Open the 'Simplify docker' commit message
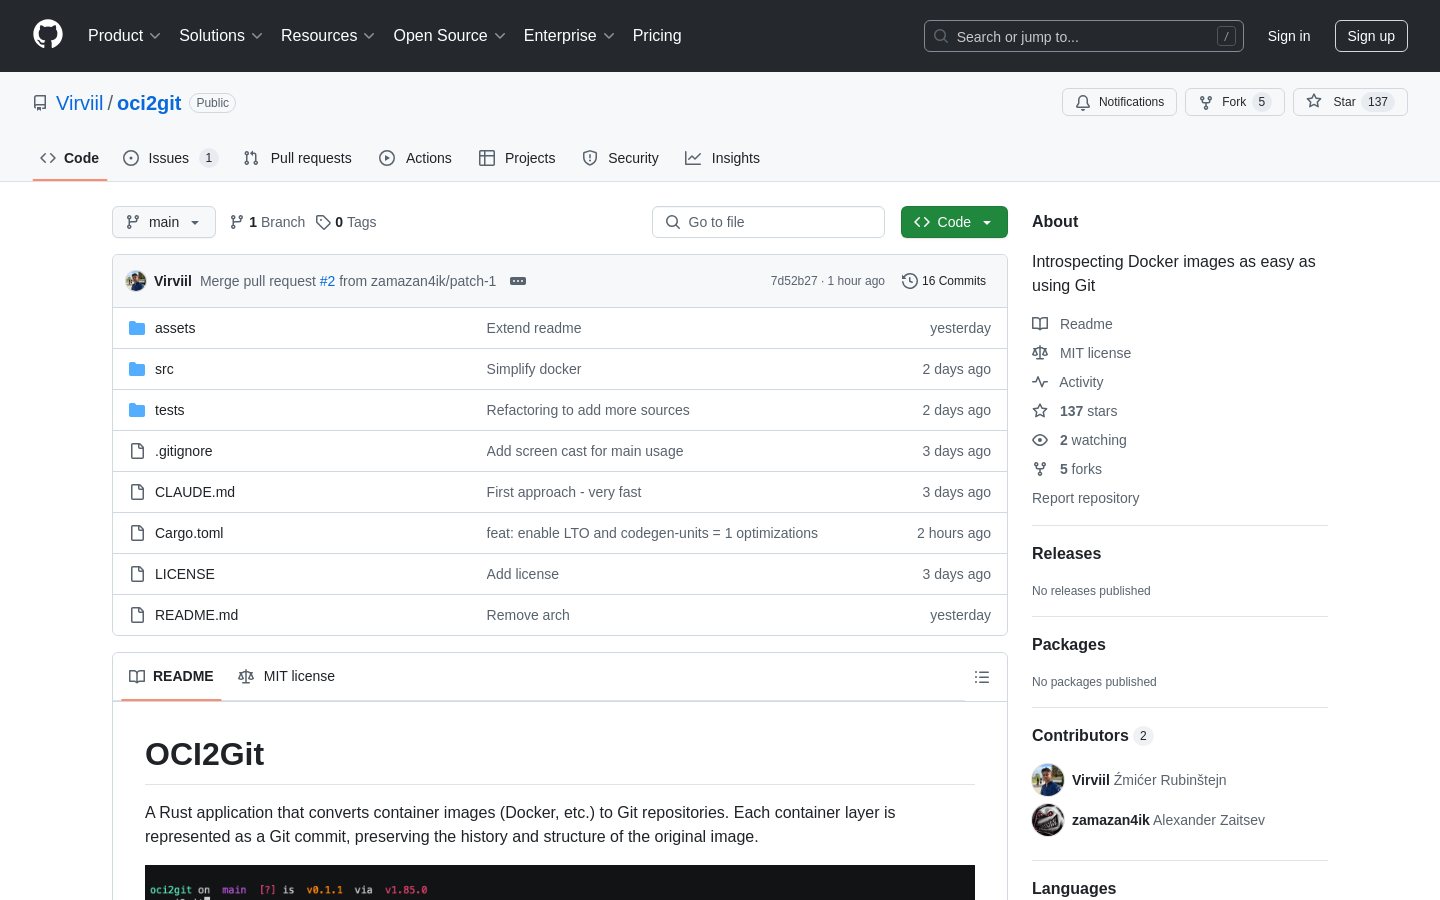This screenshot has height=900, width=1440. (x=534, y=369)
